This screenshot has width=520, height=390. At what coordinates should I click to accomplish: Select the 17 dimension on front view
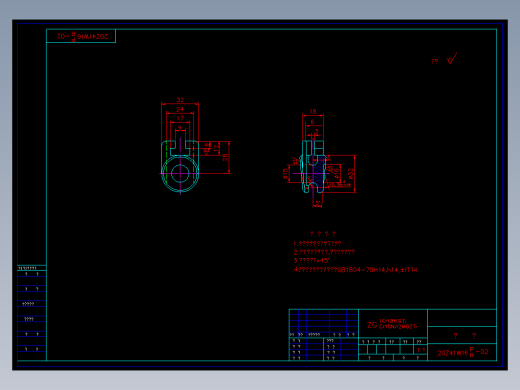180,118
